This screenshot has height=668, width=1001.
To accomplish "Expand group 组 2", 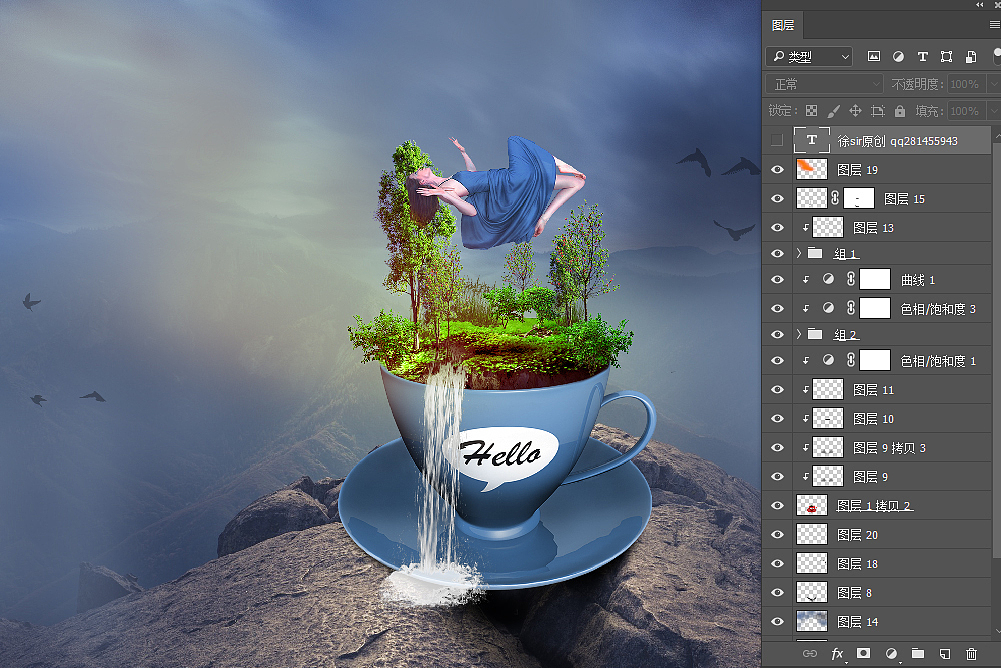I will (x=798, y=334).
